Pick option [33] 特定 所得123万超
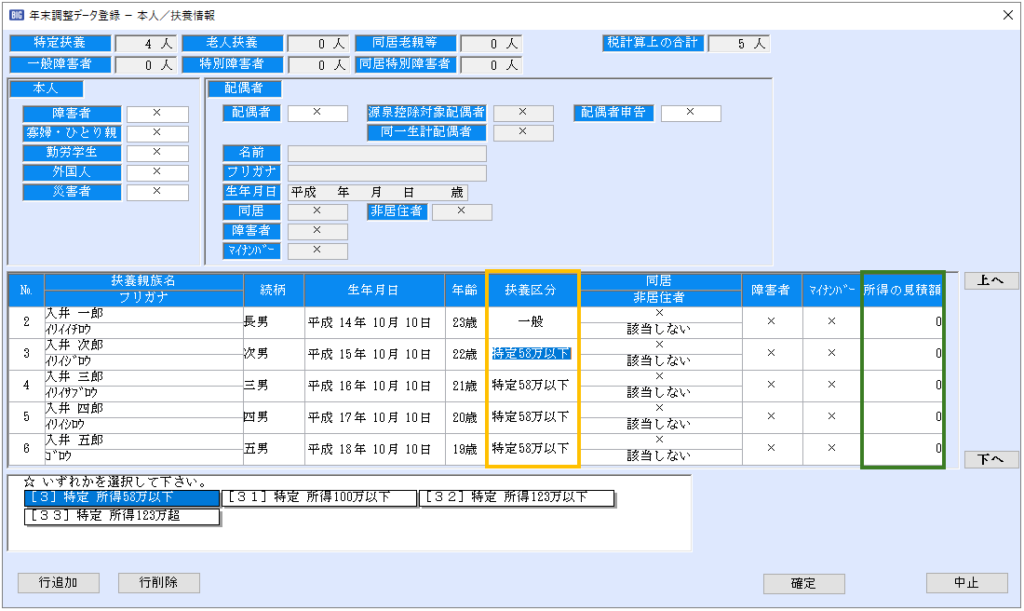 click(121, 517)
